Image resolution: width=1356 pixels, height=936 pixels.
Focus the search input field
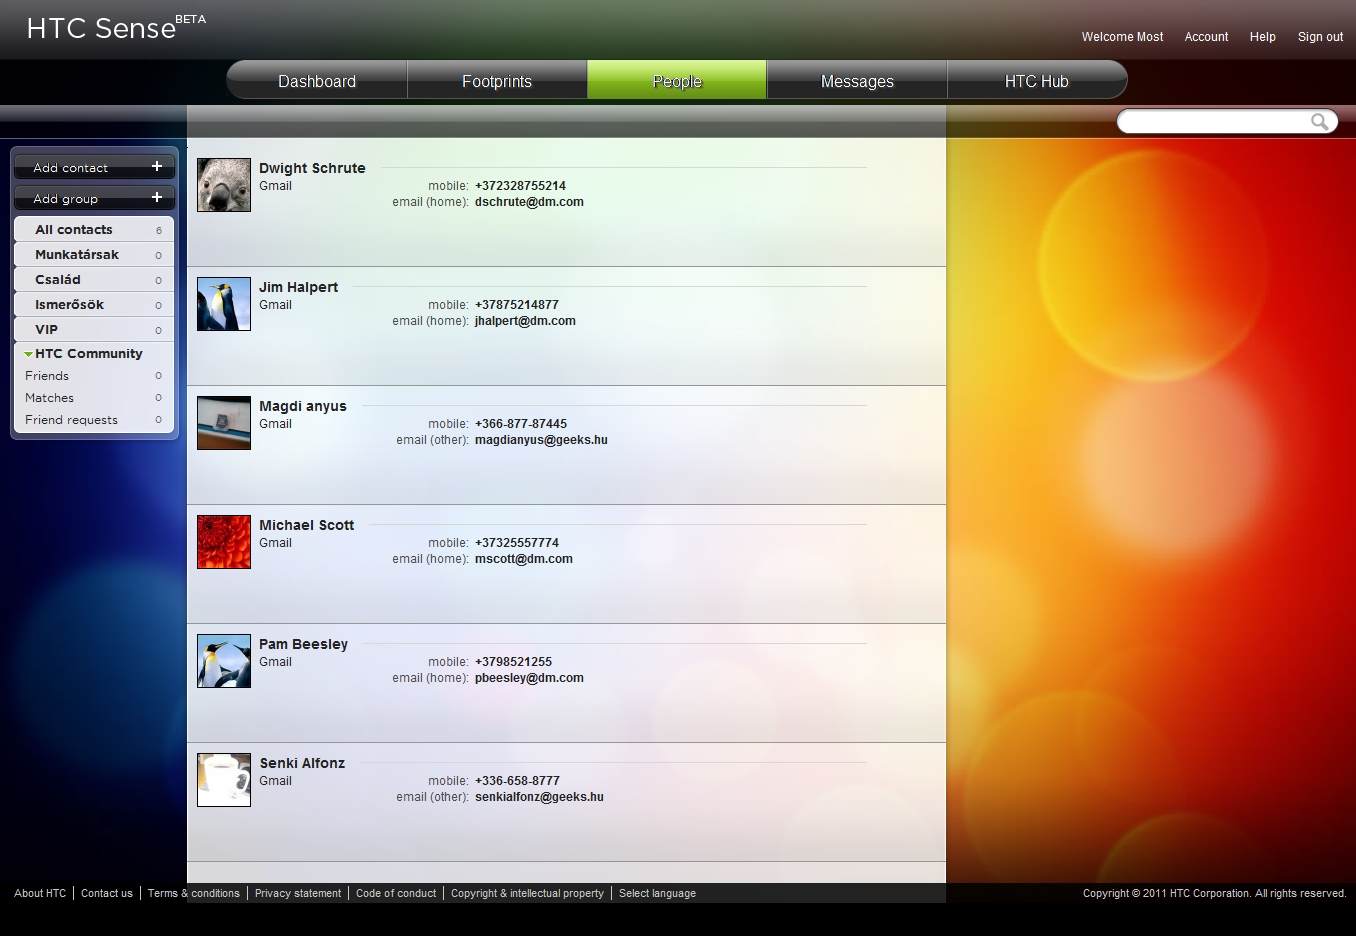pos(1212,122)
